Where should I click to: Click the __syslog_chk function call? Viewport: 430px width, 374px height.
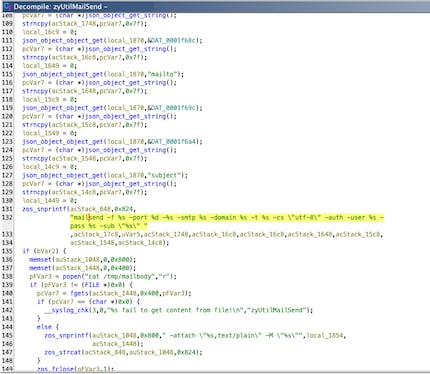pos(66,310)
